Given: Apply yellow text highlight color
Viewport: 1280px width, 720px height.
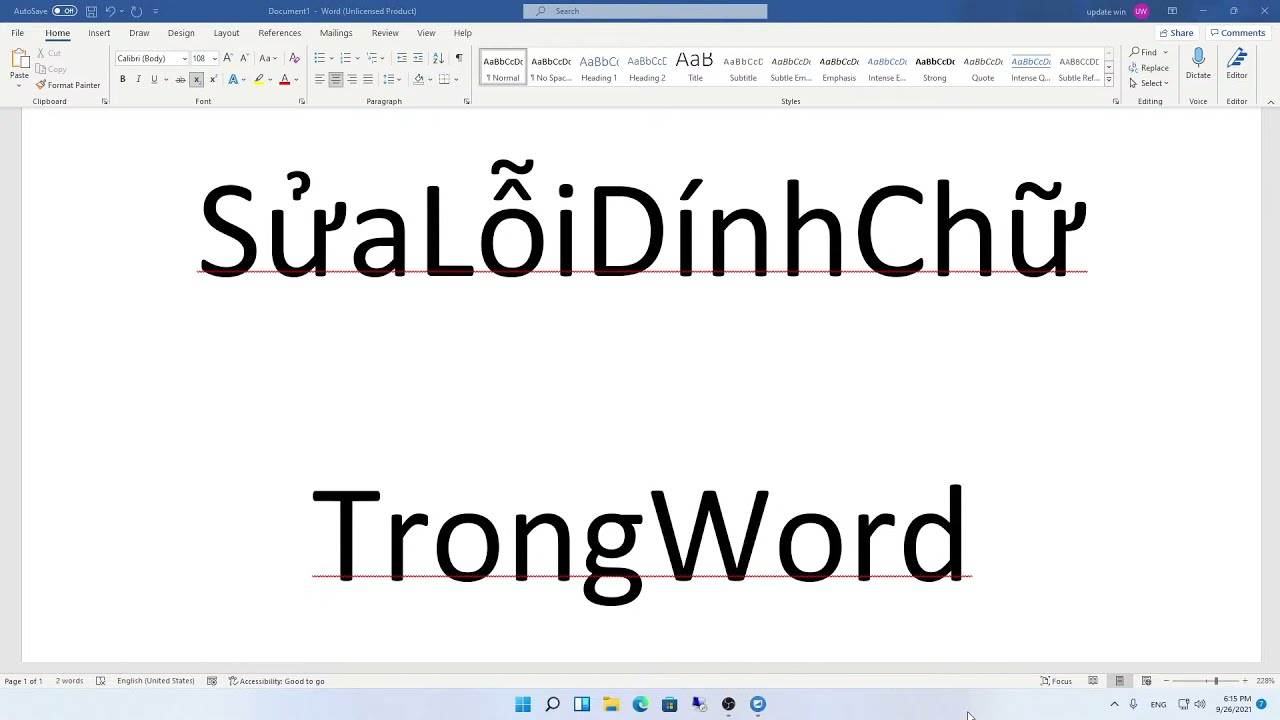Looking at the screenshot, I should pyautogui.click(x=259, y=79).
